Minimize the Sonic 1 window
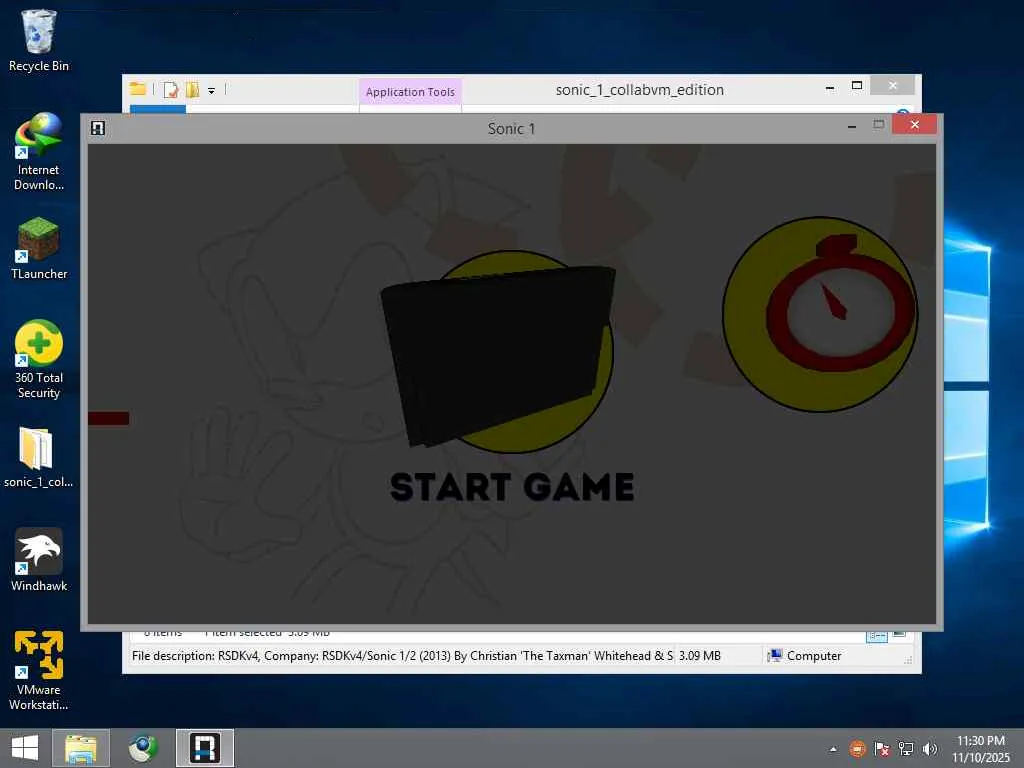Screen dimensions: 1024x768 [x=852, y=126]
